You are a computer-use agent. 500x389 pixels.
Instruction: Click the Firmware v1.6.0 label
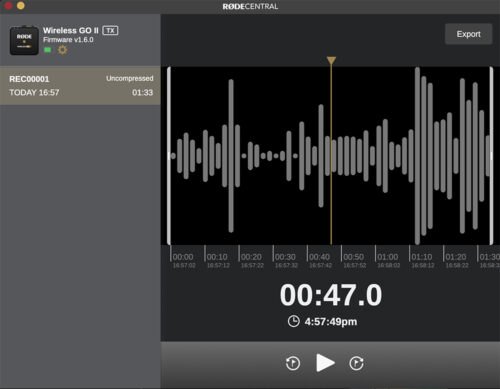click(x=68, y=40)
